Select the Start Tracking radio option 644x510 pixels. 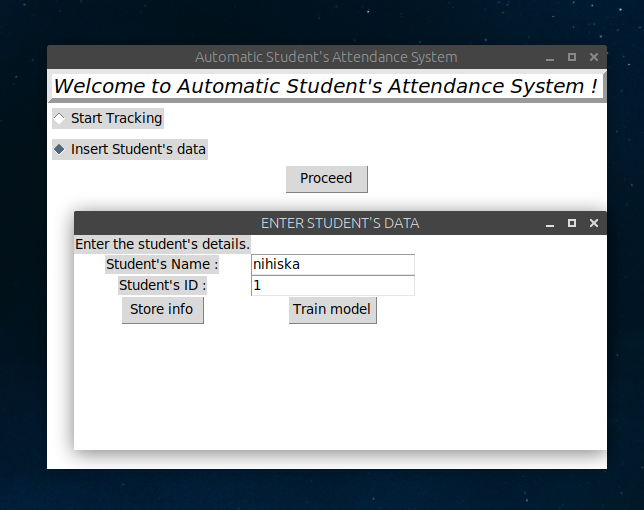point(108,118)
